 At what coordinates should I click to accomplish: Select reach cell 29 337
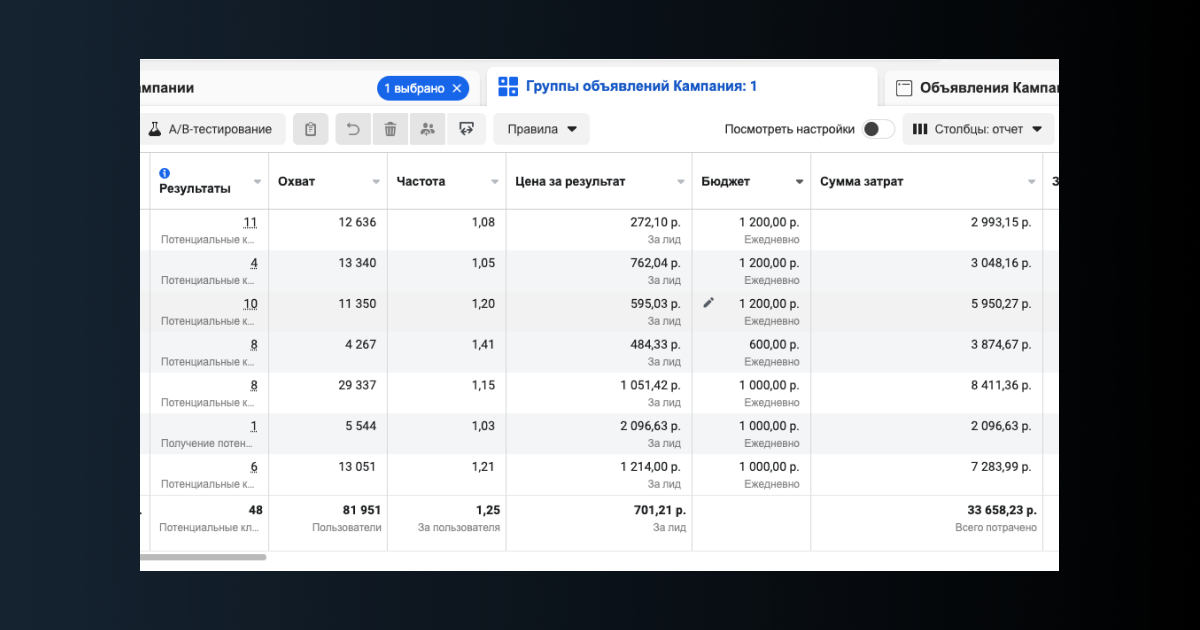tap(357, 385)
